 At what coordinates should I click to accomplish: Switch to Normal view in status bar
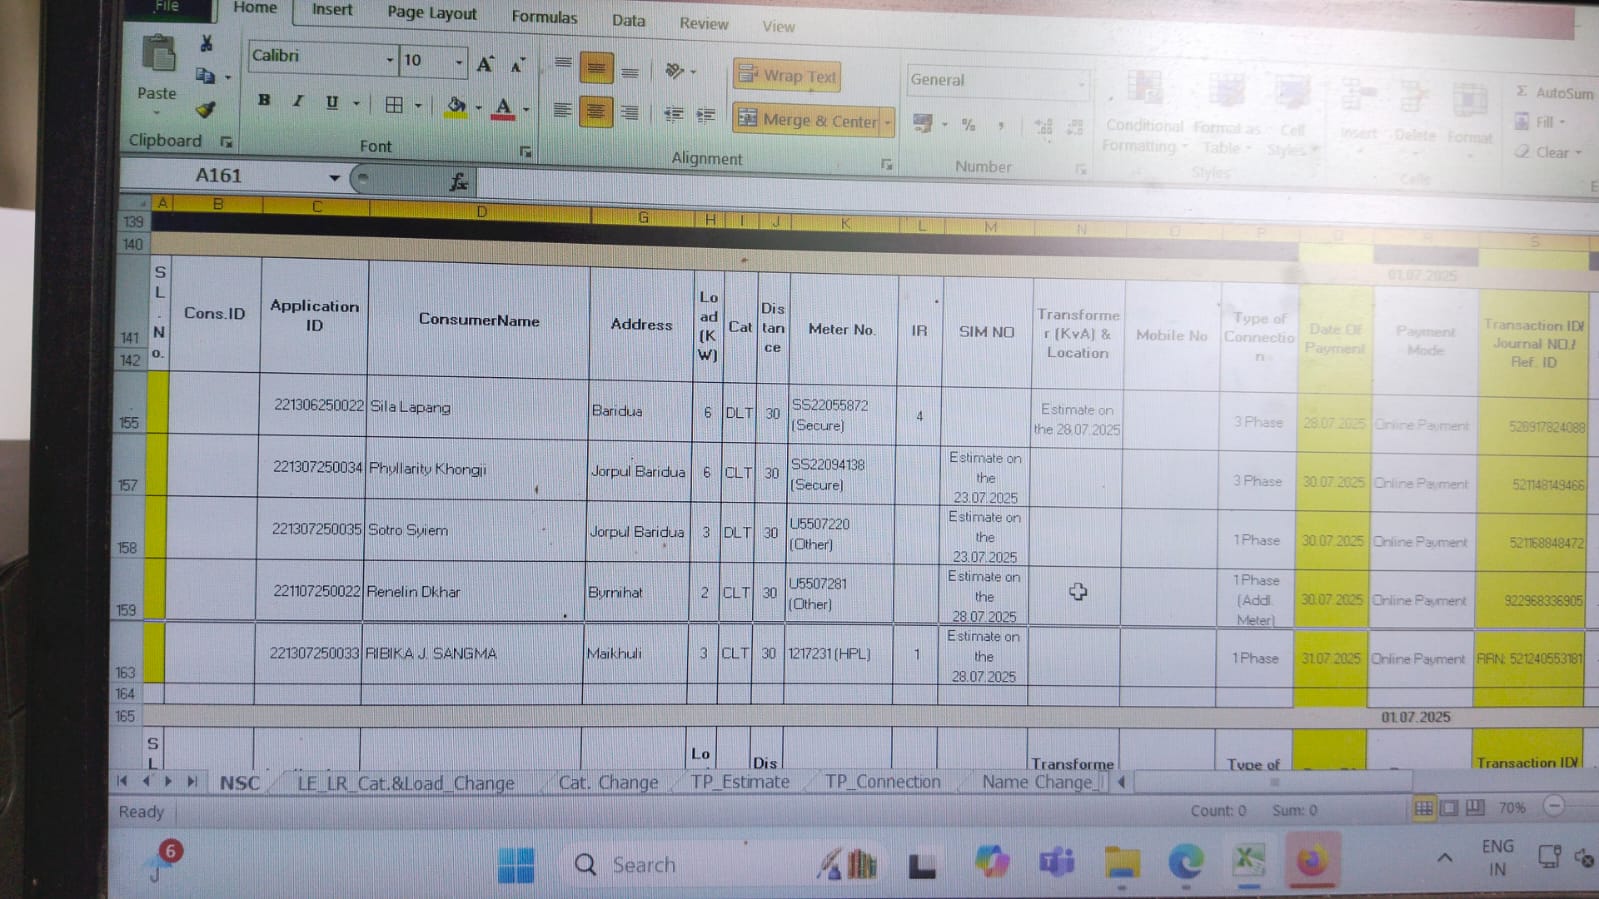pyautogui.click(x=1423, y=808)
